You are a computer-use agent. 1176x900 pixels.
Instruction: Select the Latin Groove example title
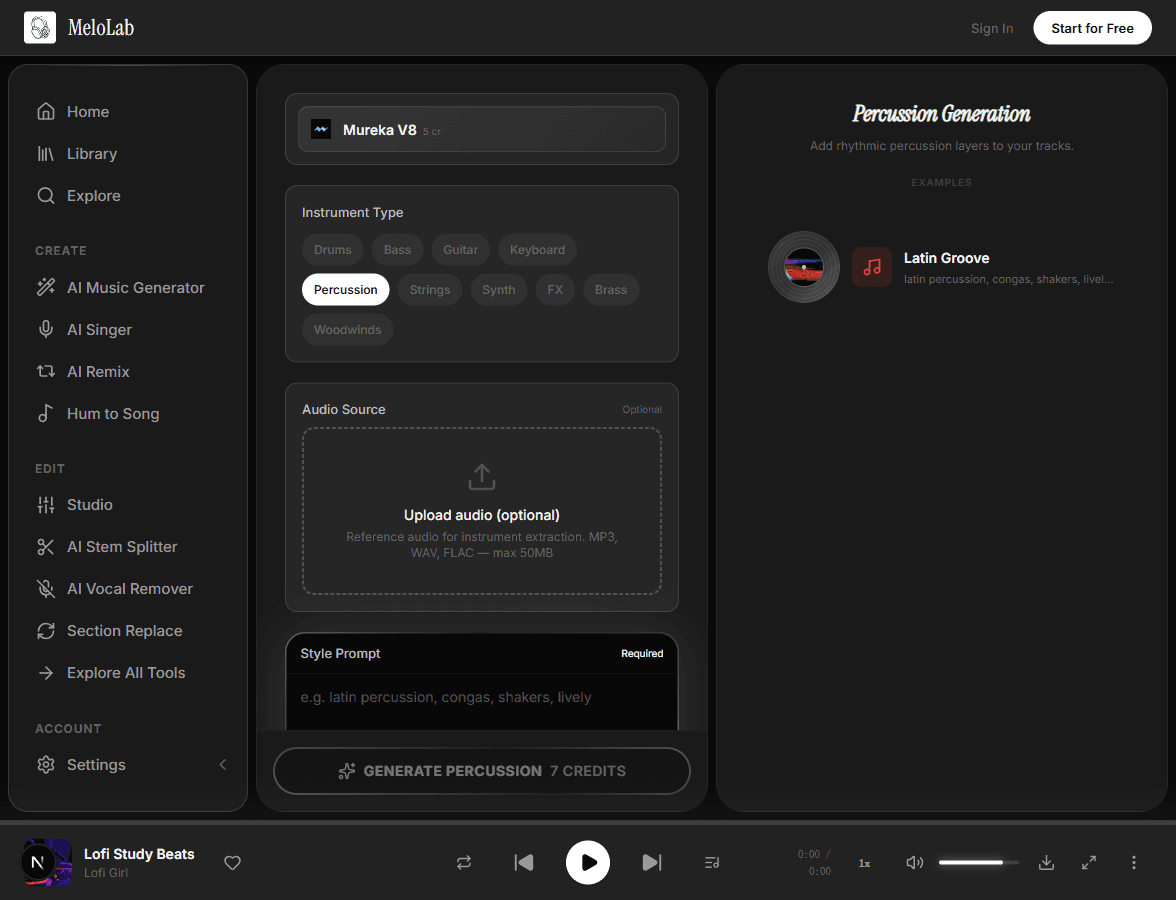pyautogui.click(x=946, y=258)
